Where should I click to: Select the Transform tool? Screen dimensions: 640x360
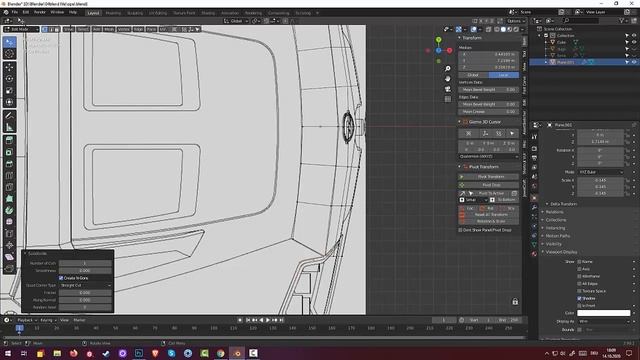[x=9, y=102]
